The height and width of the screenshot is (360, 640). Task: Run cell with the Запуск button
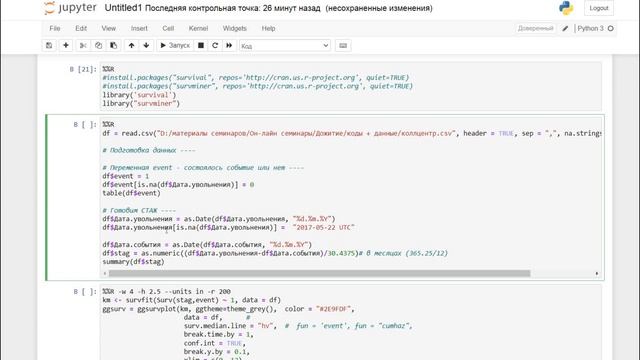click(x=175, y=45)
